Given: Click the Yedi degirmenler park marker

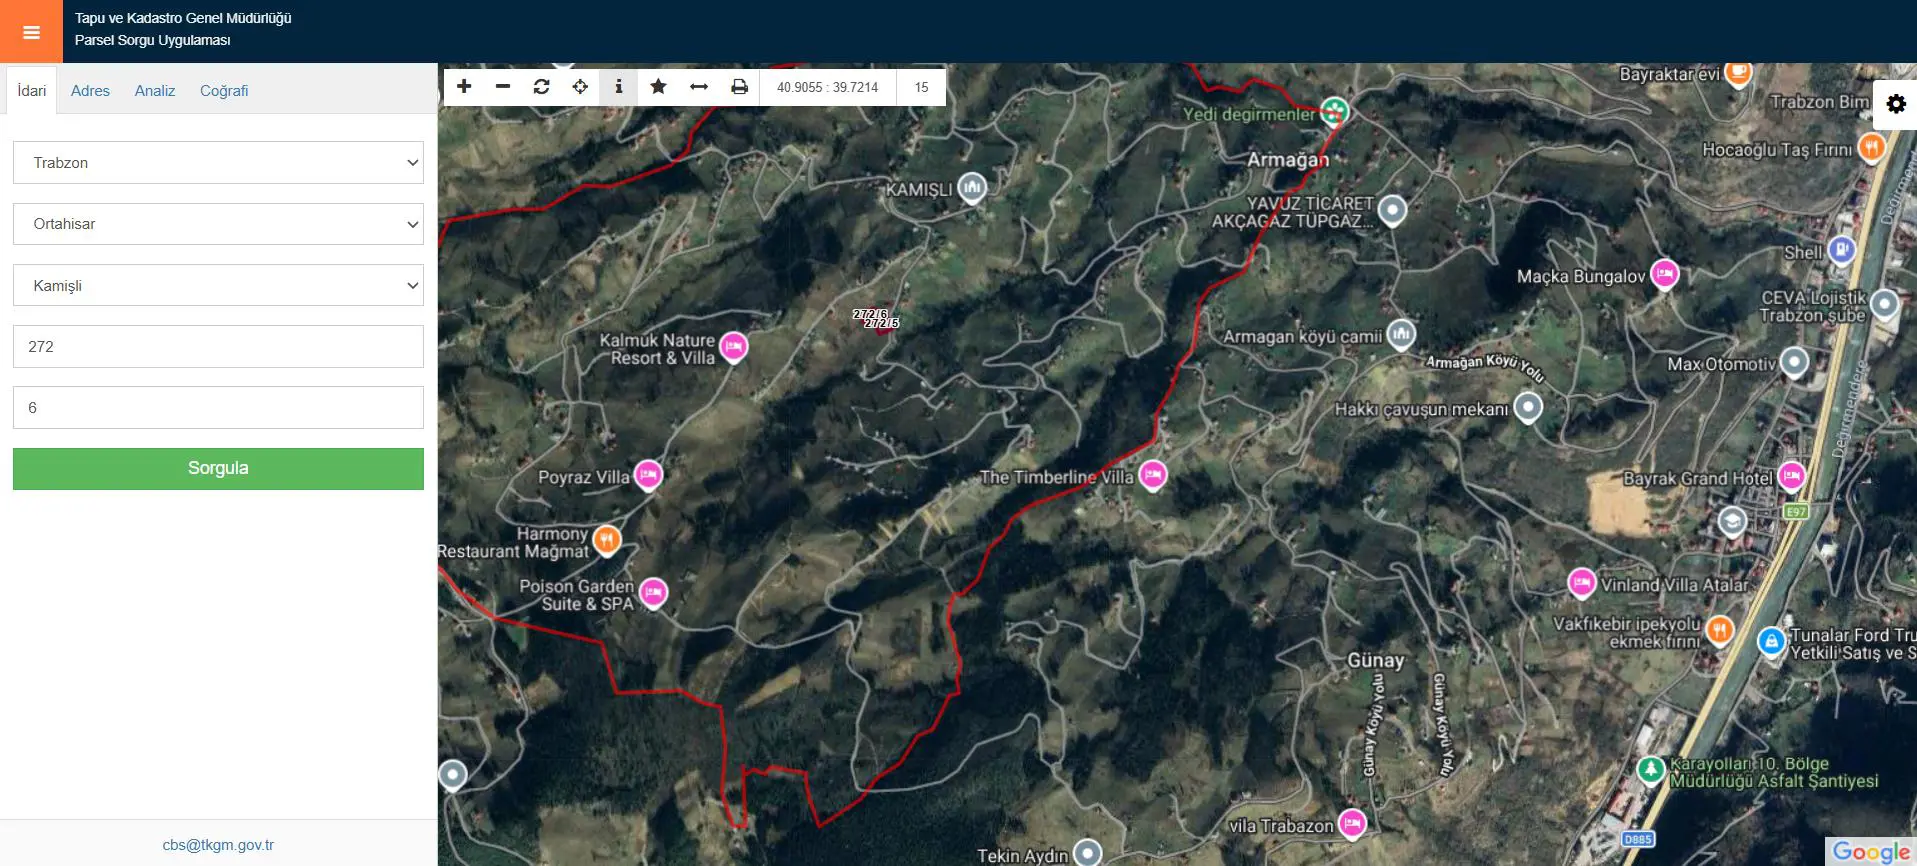Looking at the screenshot, I should 1334,112.
